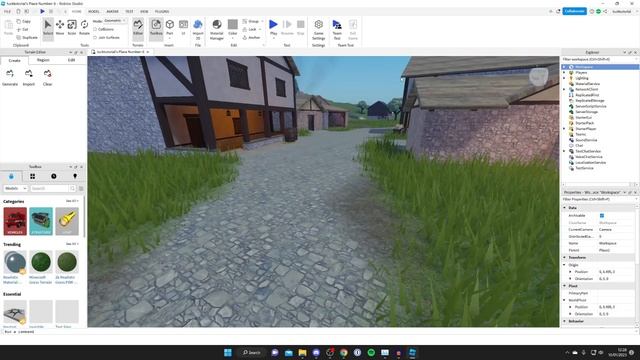Click Import 3D in the ribbon
Image resolution: width=640 pixels, height=360 pixels.
(x=198, y=29)
